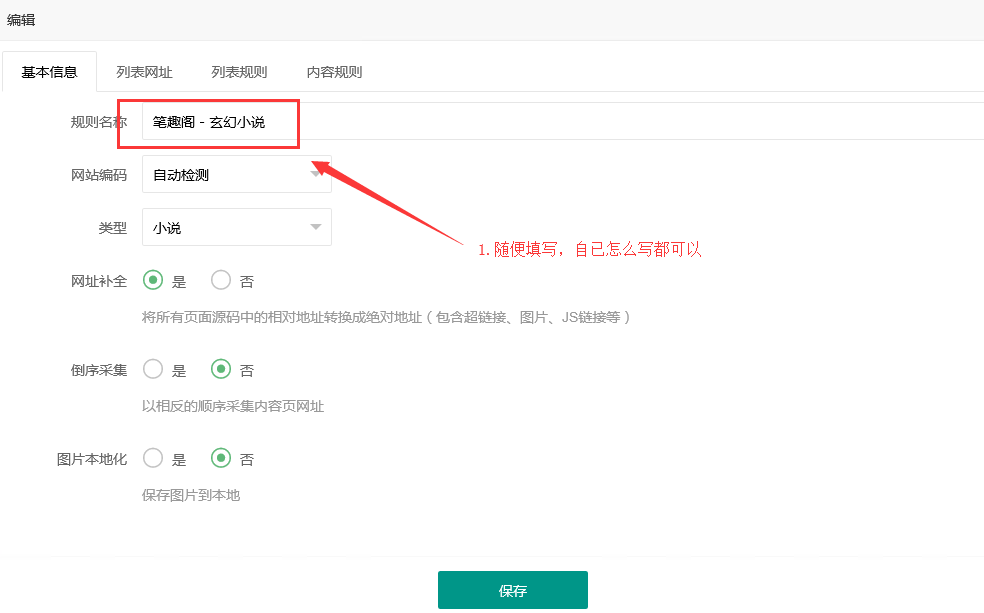Open the 列表网址 tab

coord(144,72)
